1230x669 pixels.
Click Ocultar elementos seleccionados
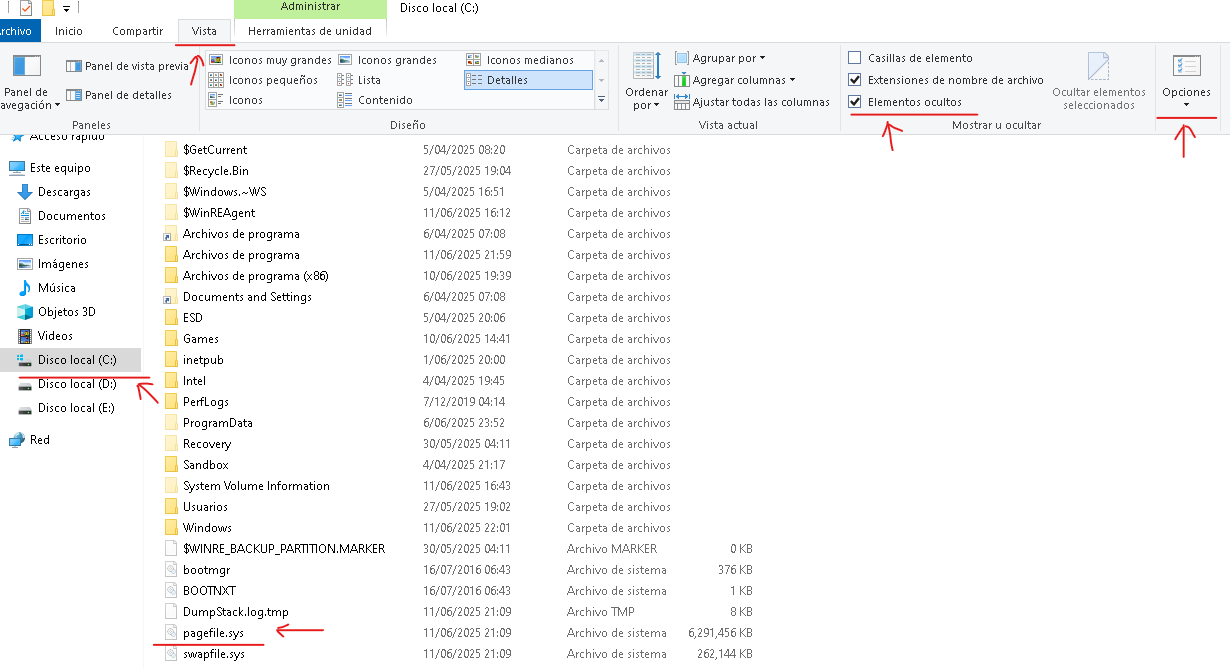(1099, 81)
